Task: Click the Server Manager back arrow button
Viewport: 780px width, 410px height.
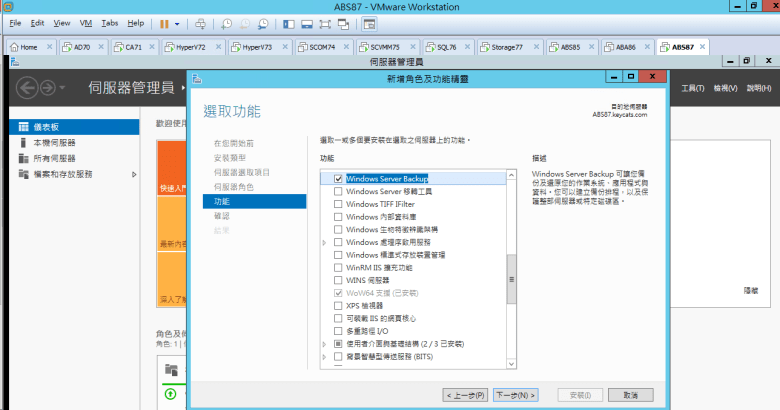Action: (x=25, y=88)
